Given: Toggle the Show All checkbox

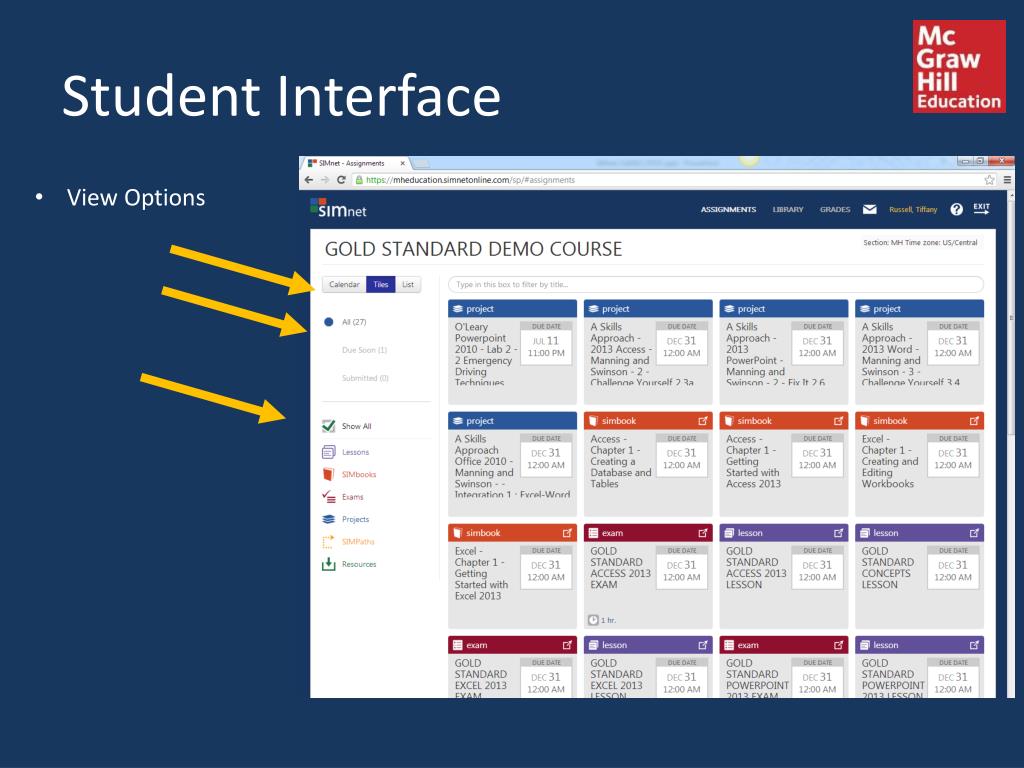Looking at the screenshot, I should (328, 426).
